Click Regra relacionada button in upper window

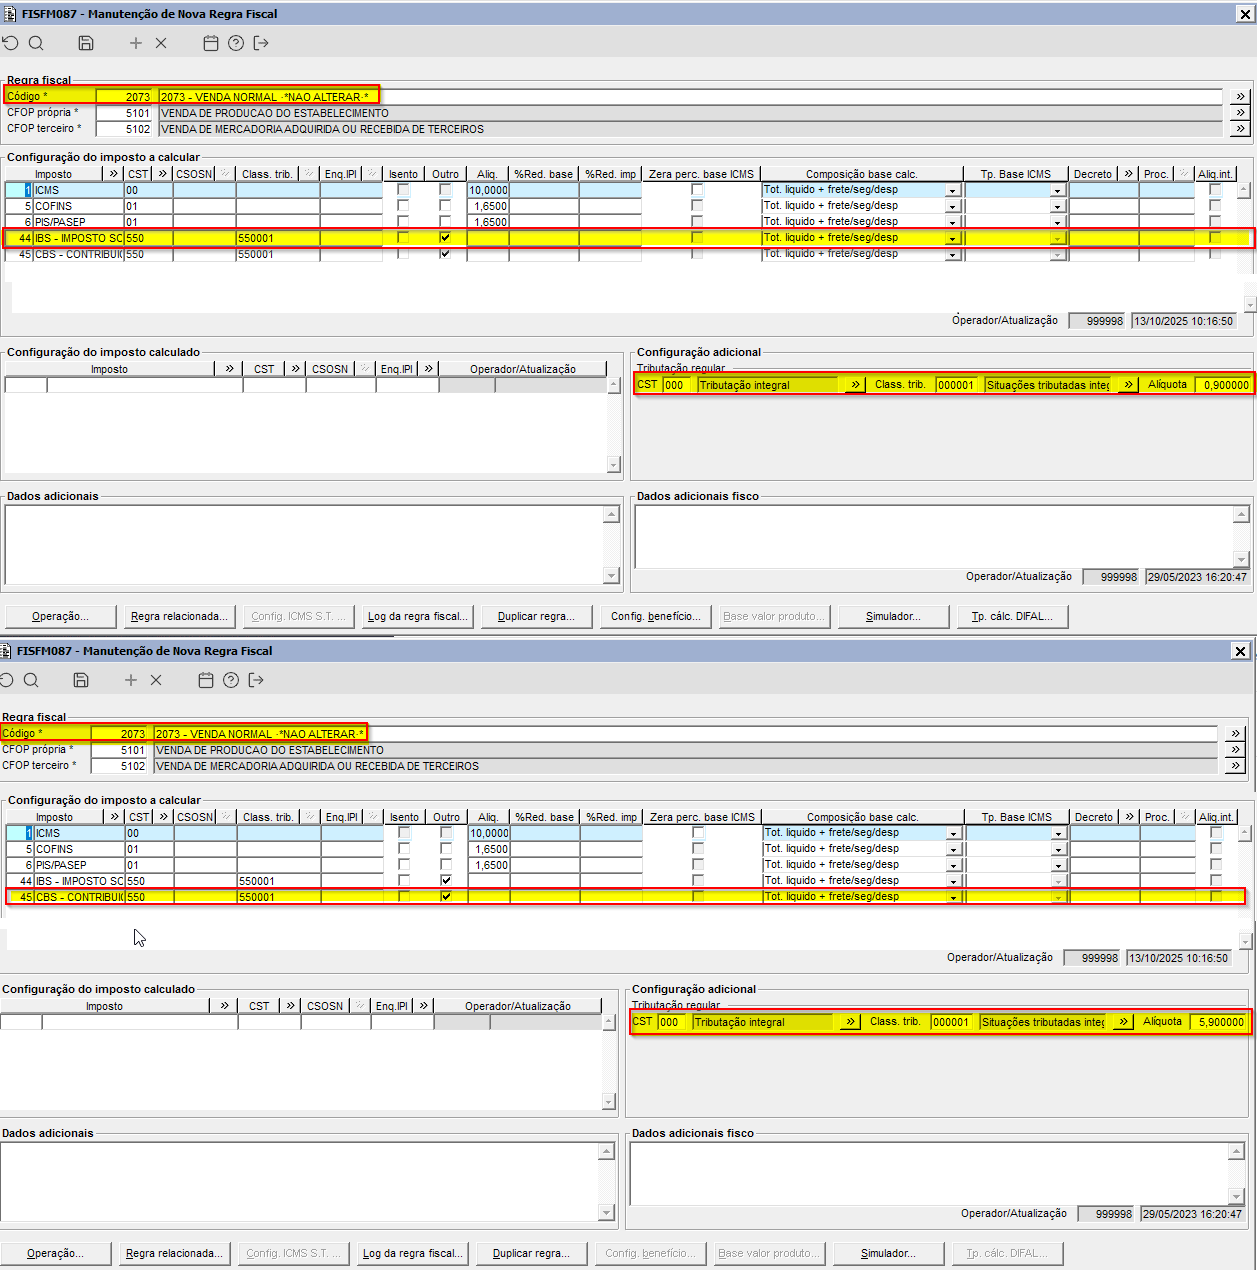(x=179, y=616)
